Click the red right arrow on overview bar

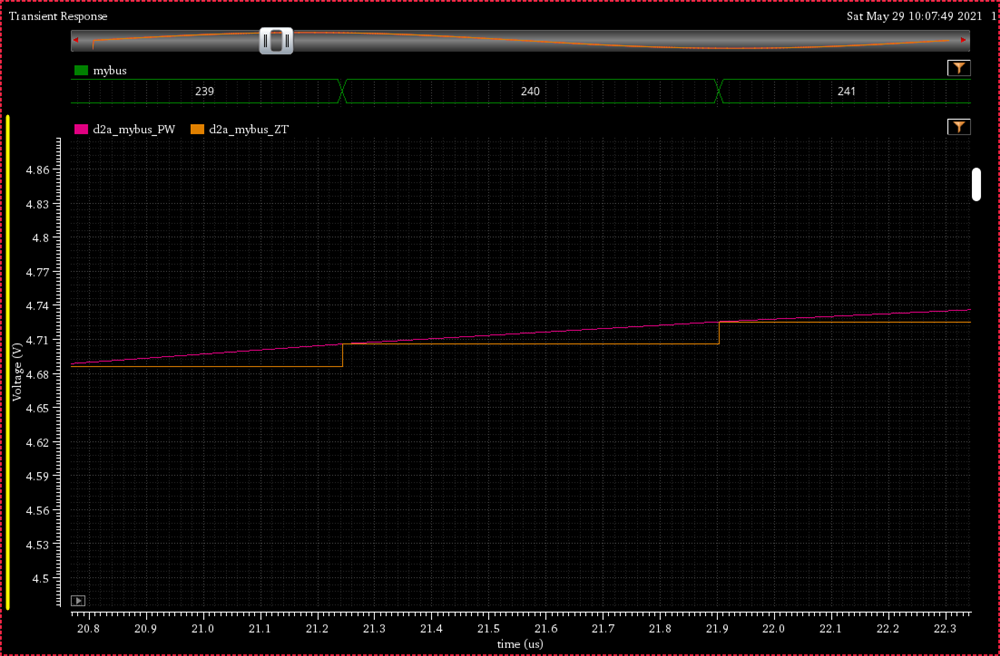(x=964, y=40)
